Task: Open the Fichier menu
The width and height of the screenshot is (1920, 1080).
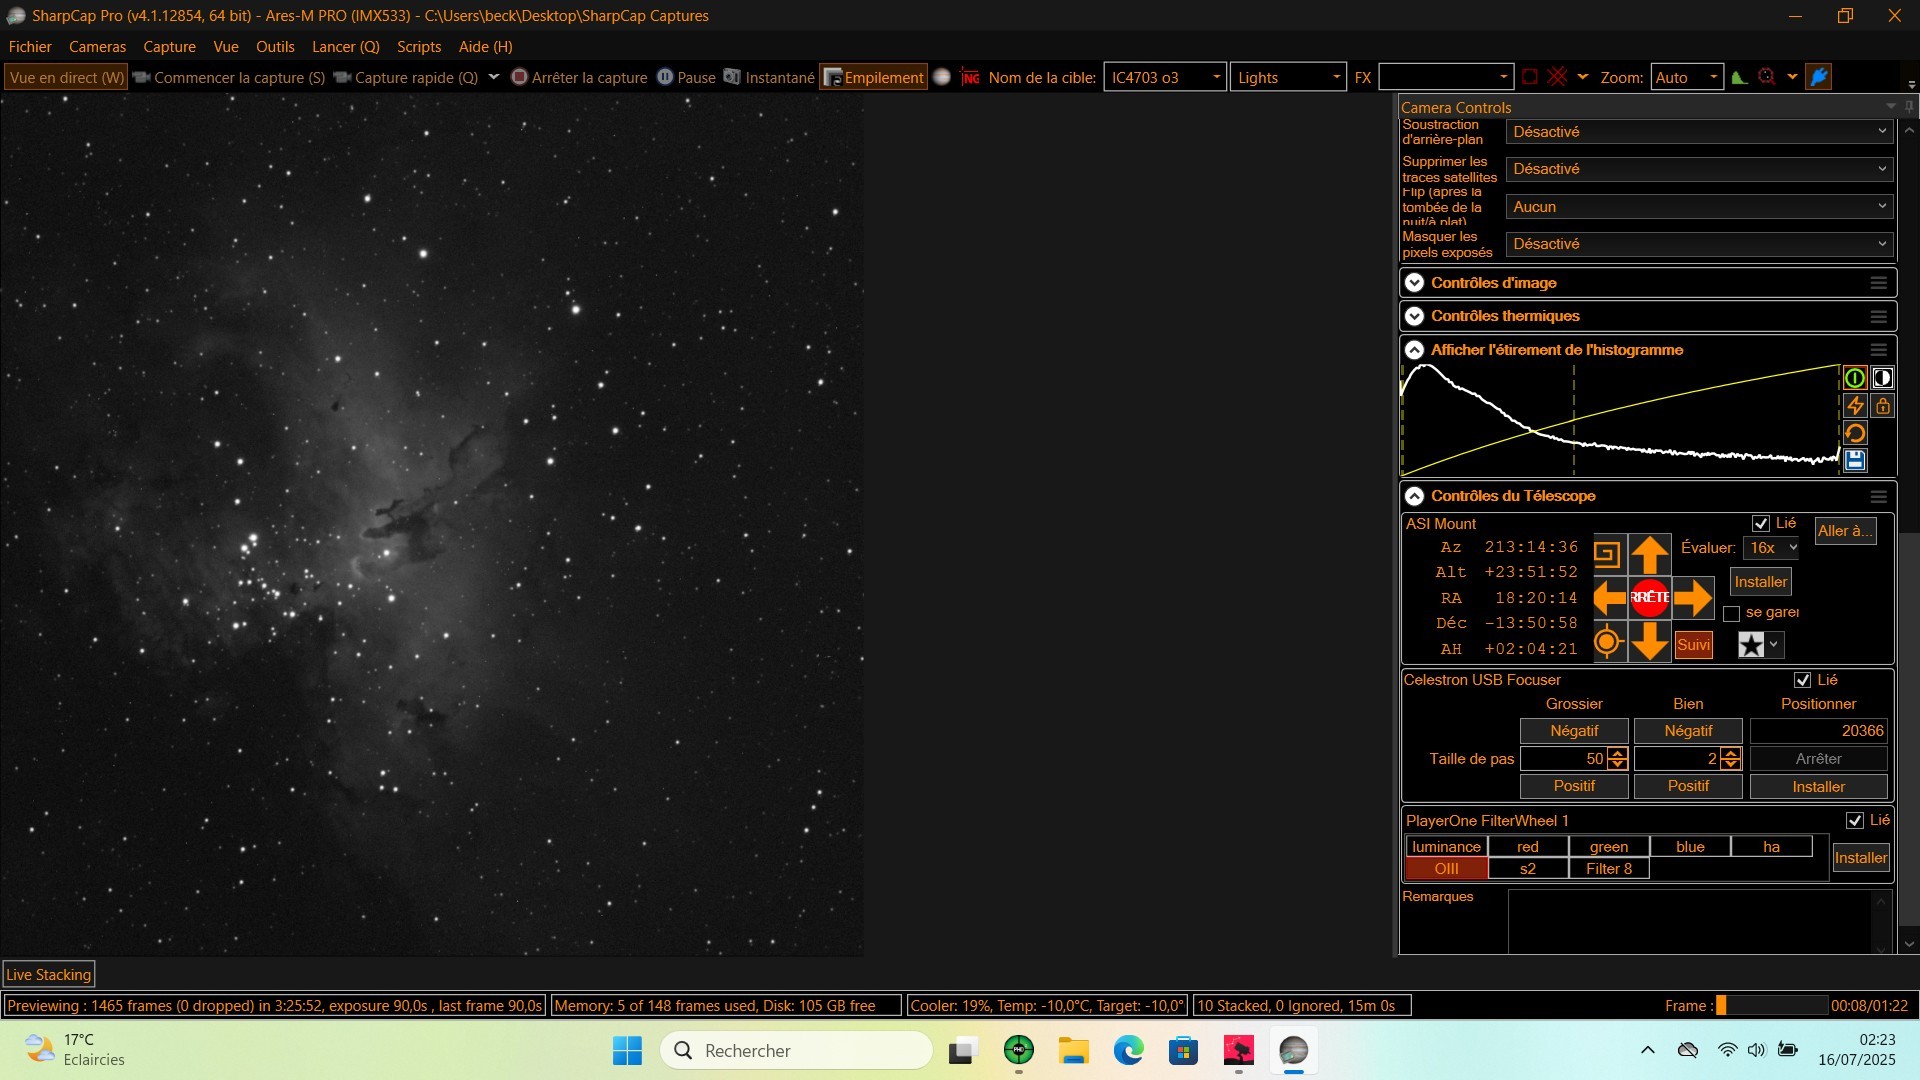Action: coord(30,47)
